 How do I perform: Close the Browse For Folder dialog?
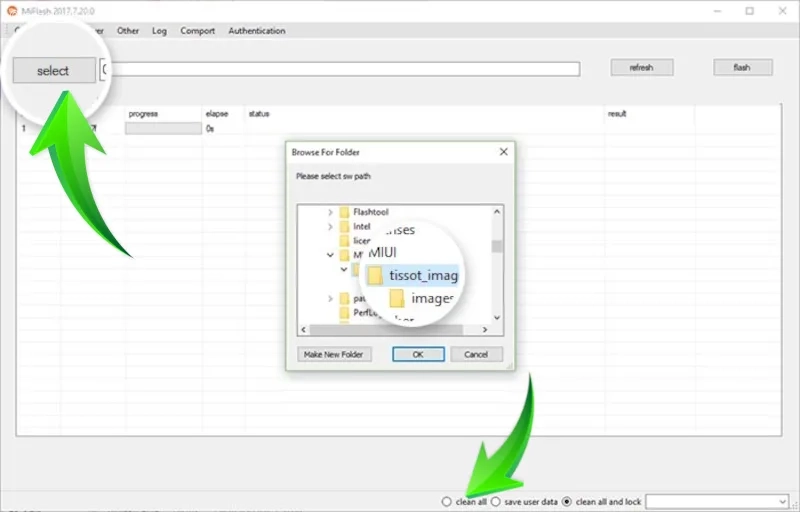pyautogui.click(x=504, y=152)
